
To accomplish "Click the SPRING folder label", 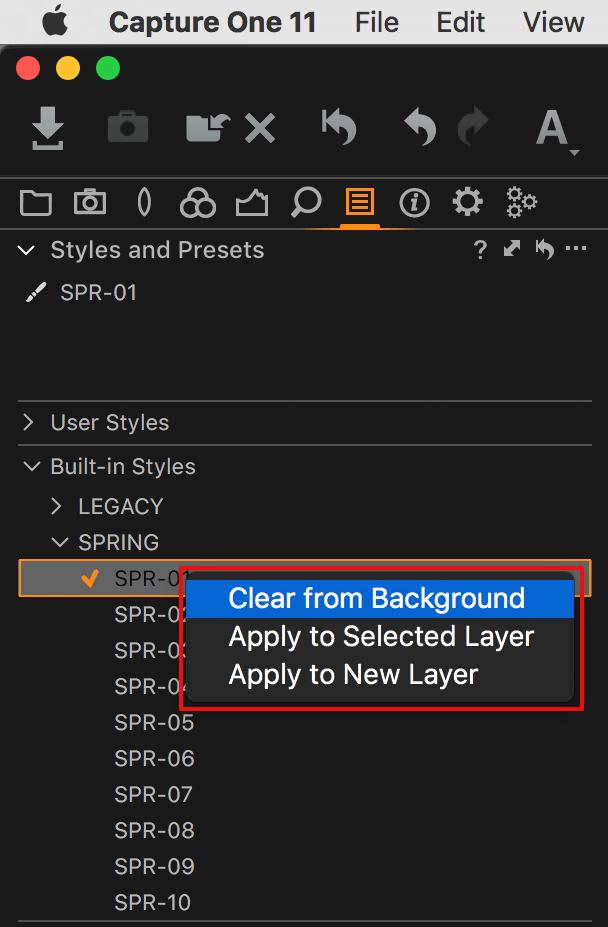I will pyautogui.click(x=119, y=542).
